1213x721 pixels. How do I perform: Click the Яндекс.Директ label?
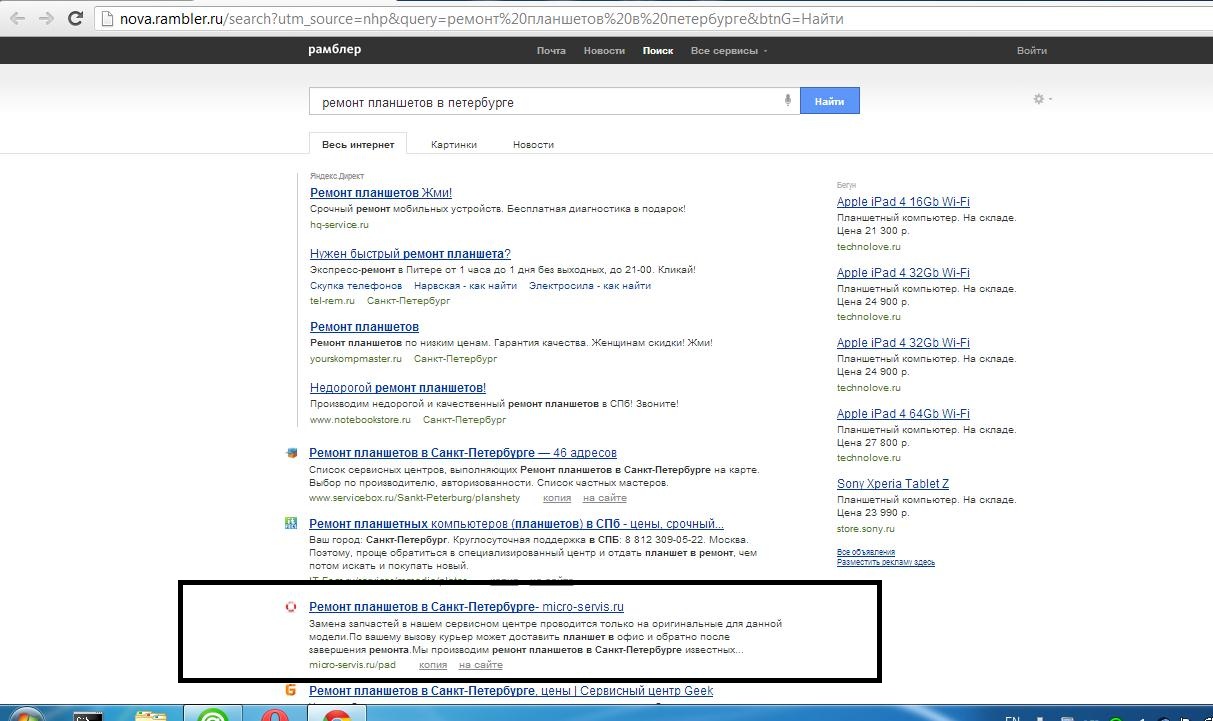click(x=336, y=176)
